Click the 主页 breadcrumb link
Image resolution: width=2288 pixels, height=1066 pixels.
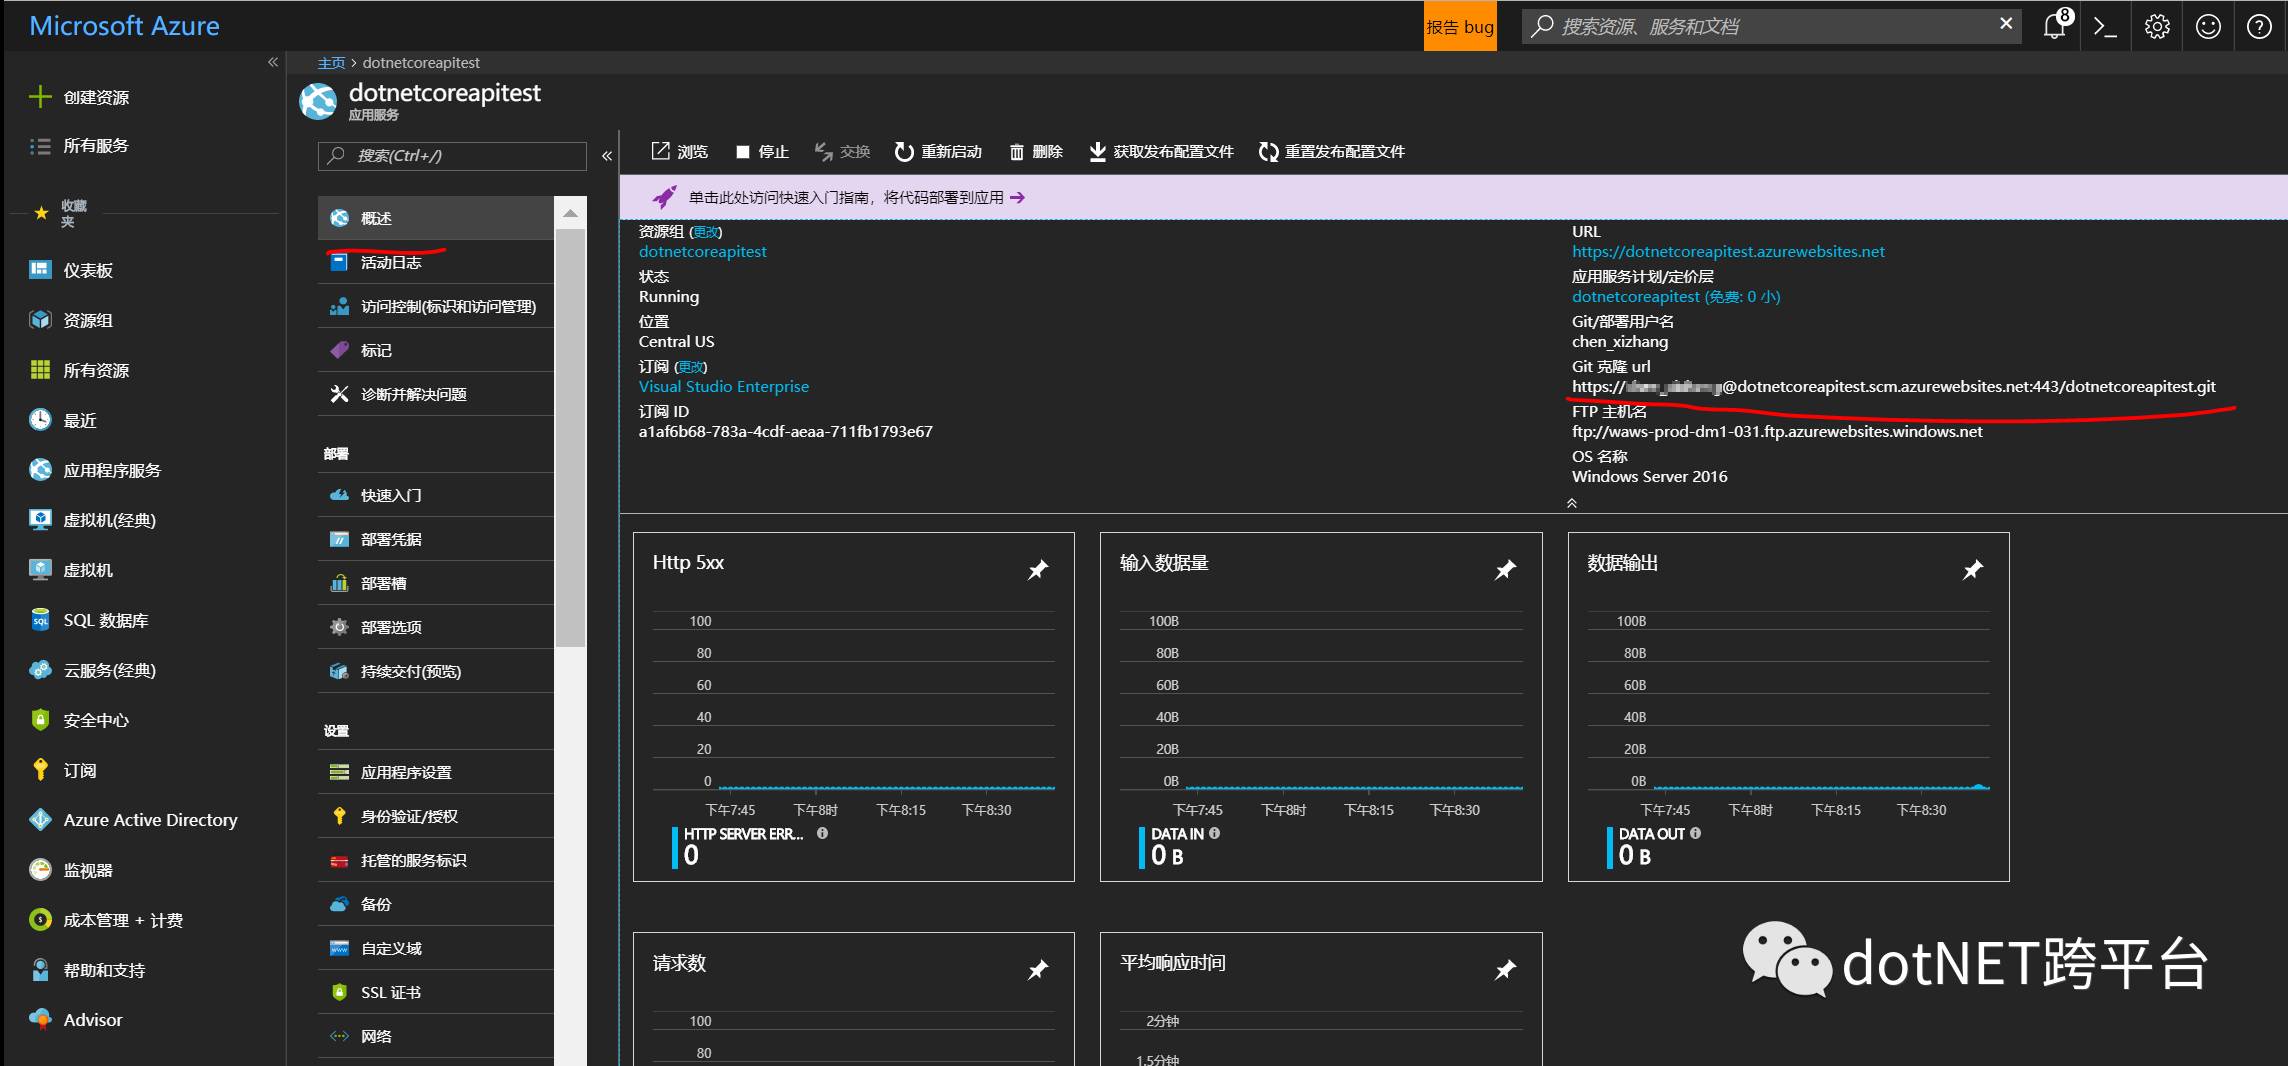click(331, 63)
